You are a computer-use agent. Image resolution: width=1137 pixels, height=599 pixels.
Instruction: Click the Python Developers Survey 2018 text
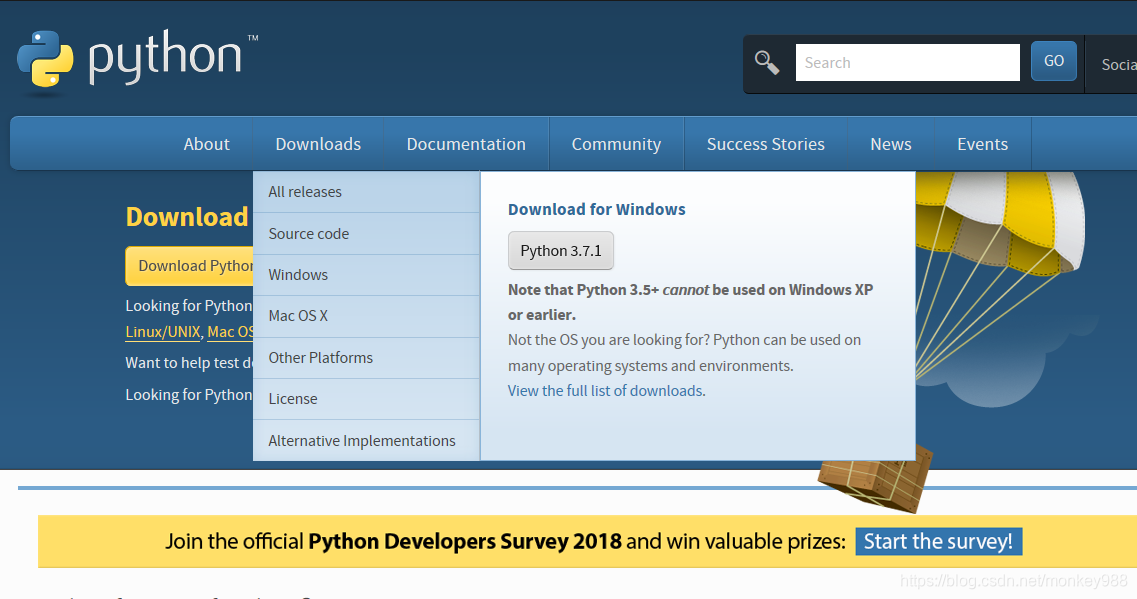pos(465,542)
